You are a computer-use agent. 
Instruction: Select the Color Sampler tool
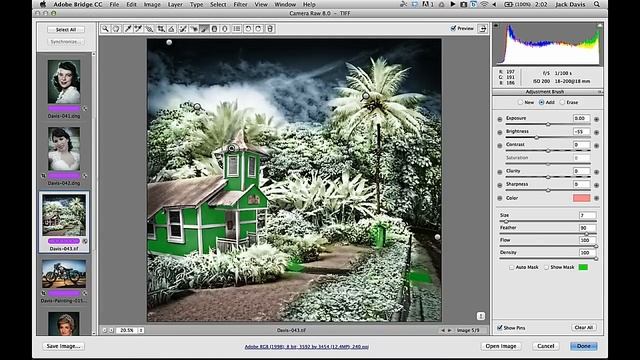(138, 29)
